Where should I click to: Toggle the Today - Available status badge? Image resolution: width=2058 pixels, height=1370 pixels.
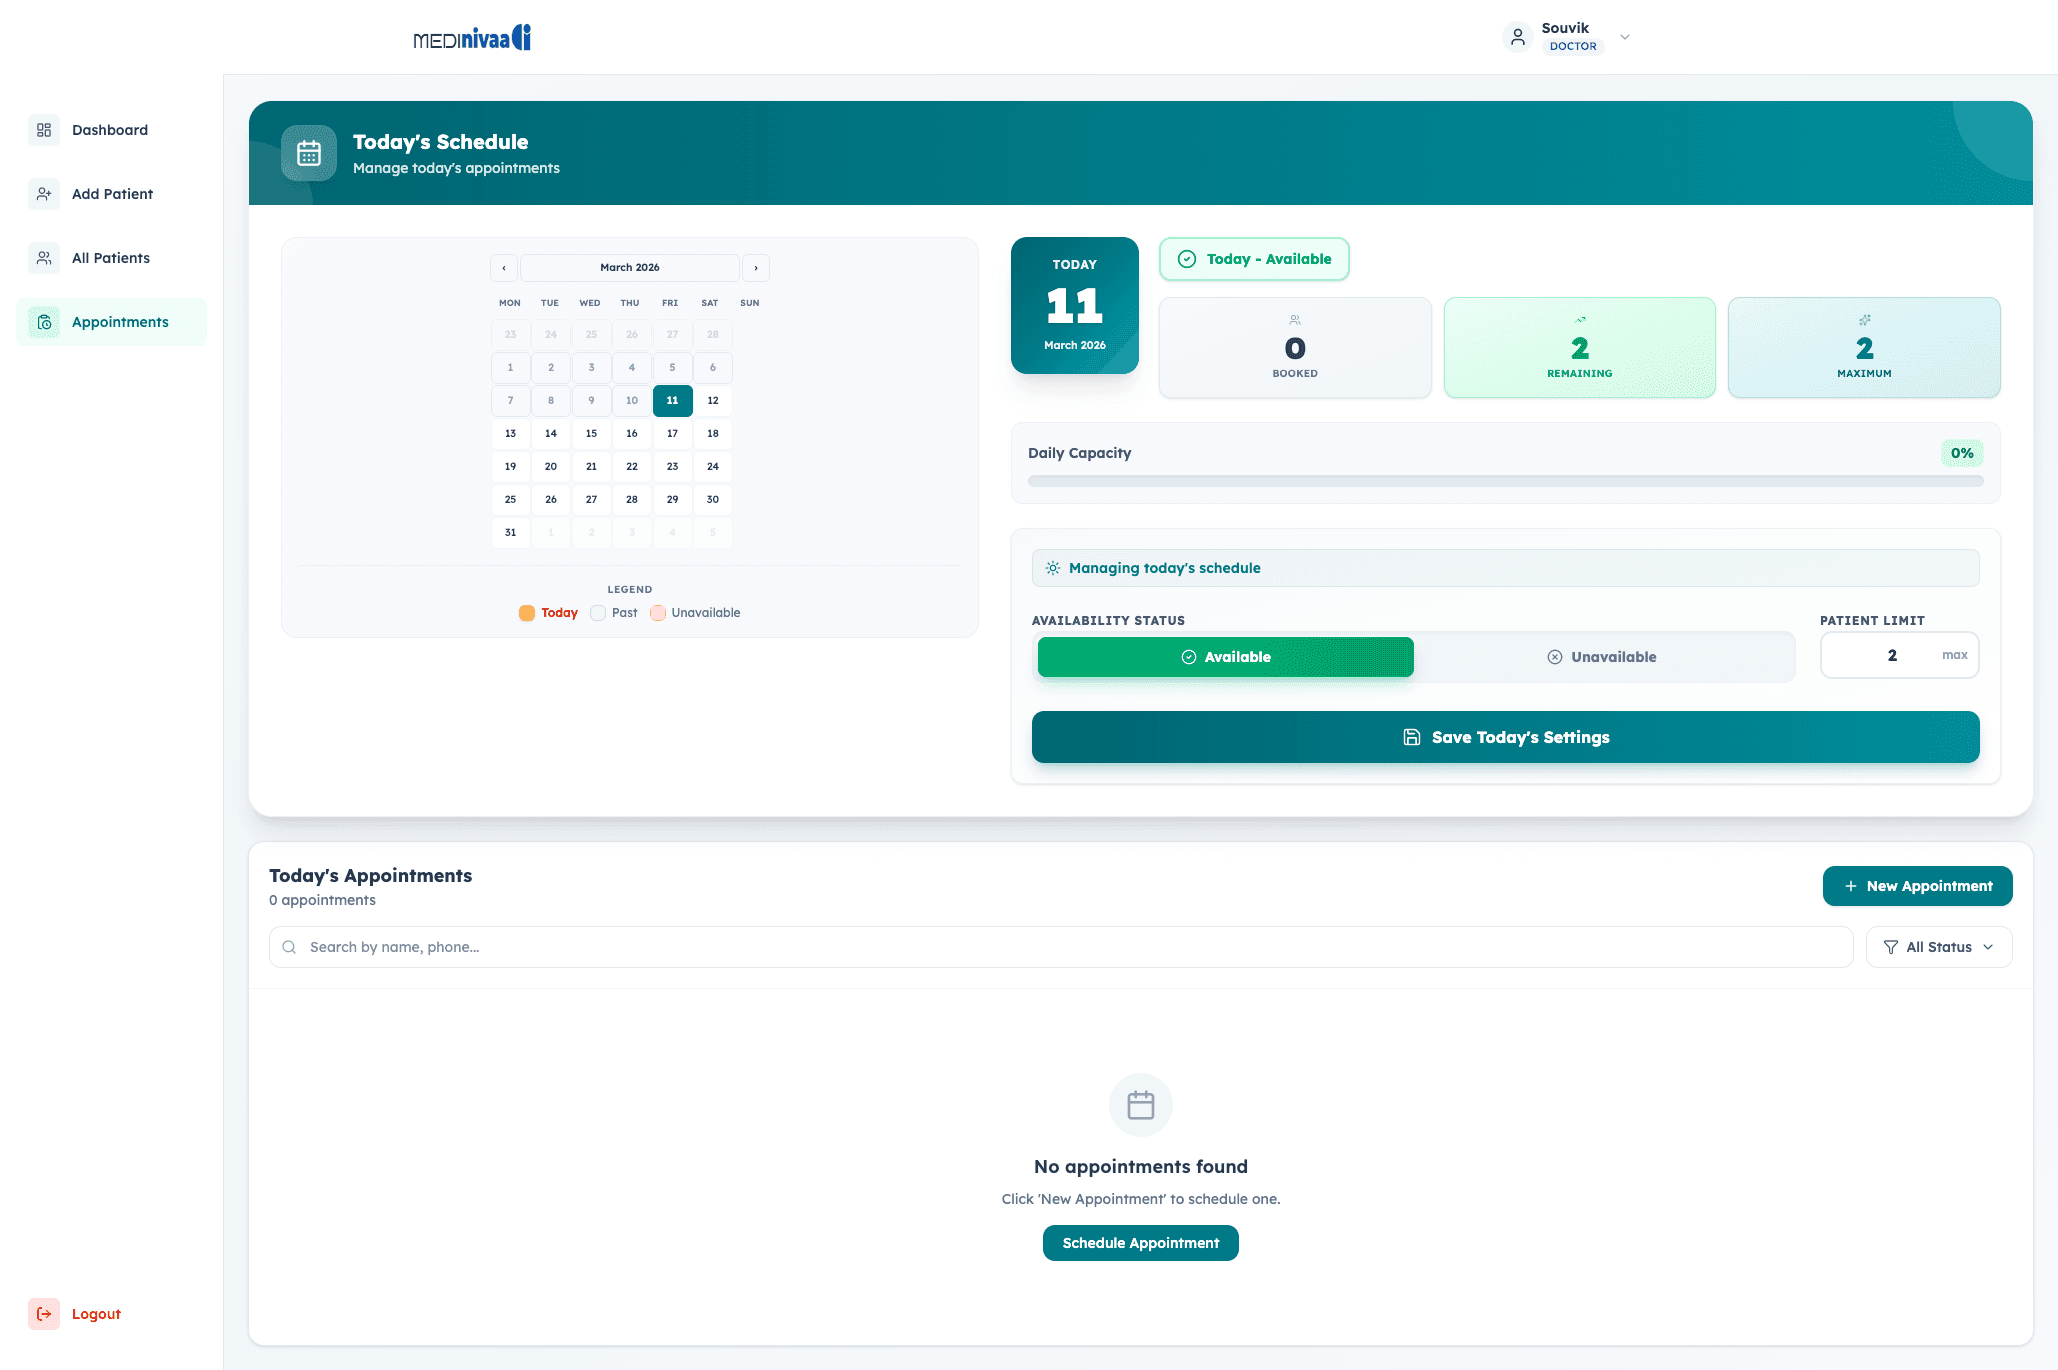[x=1254, y=259]
